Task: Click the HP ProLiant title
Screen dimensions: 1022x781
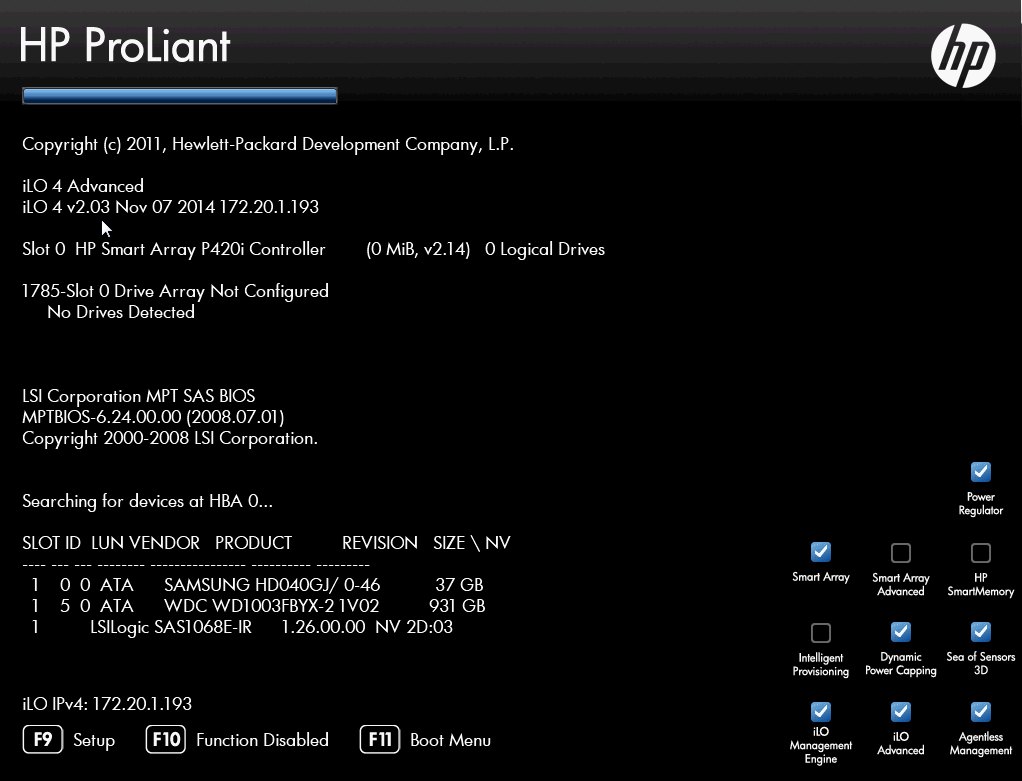Action: tap(124, 45)
